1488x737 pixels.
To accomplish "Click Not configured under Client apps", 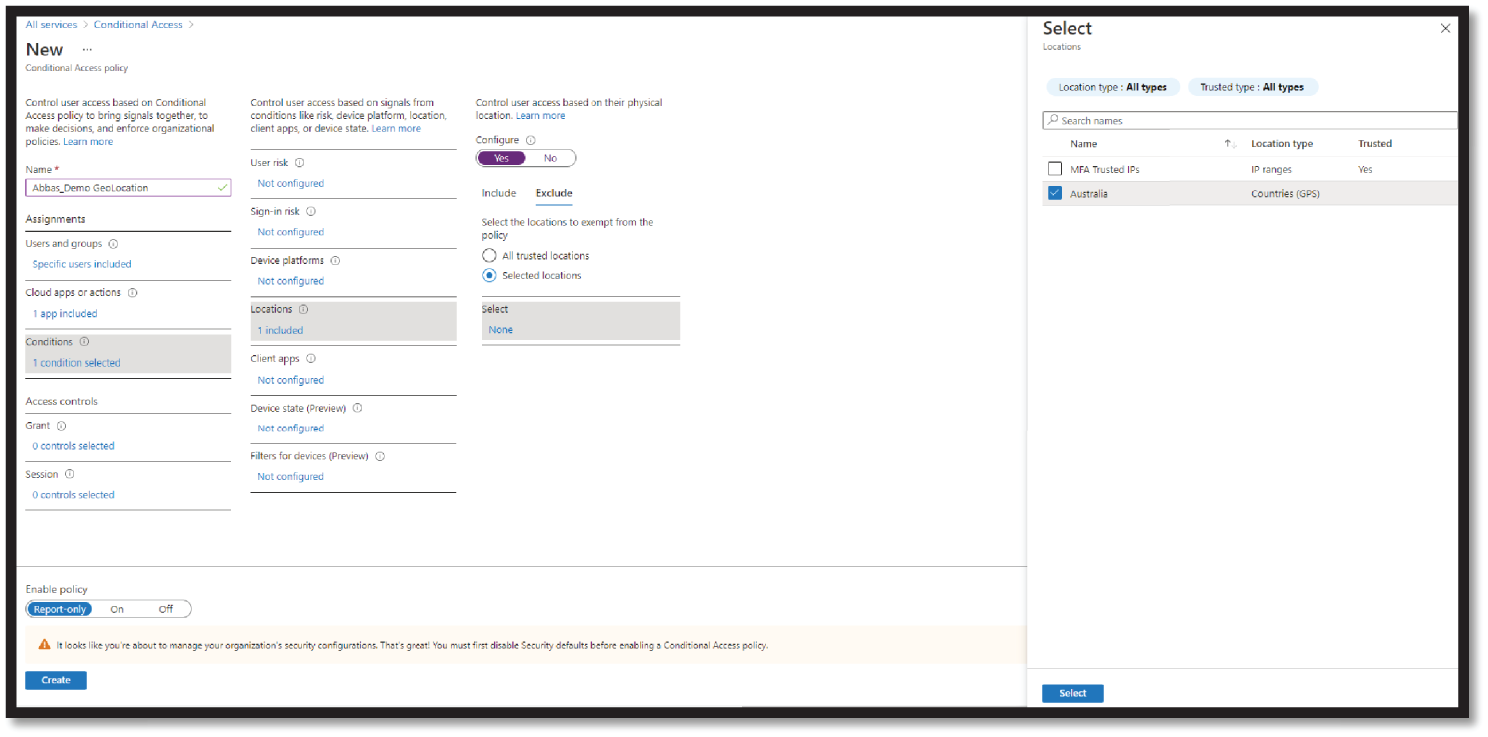I will (290, 380).
